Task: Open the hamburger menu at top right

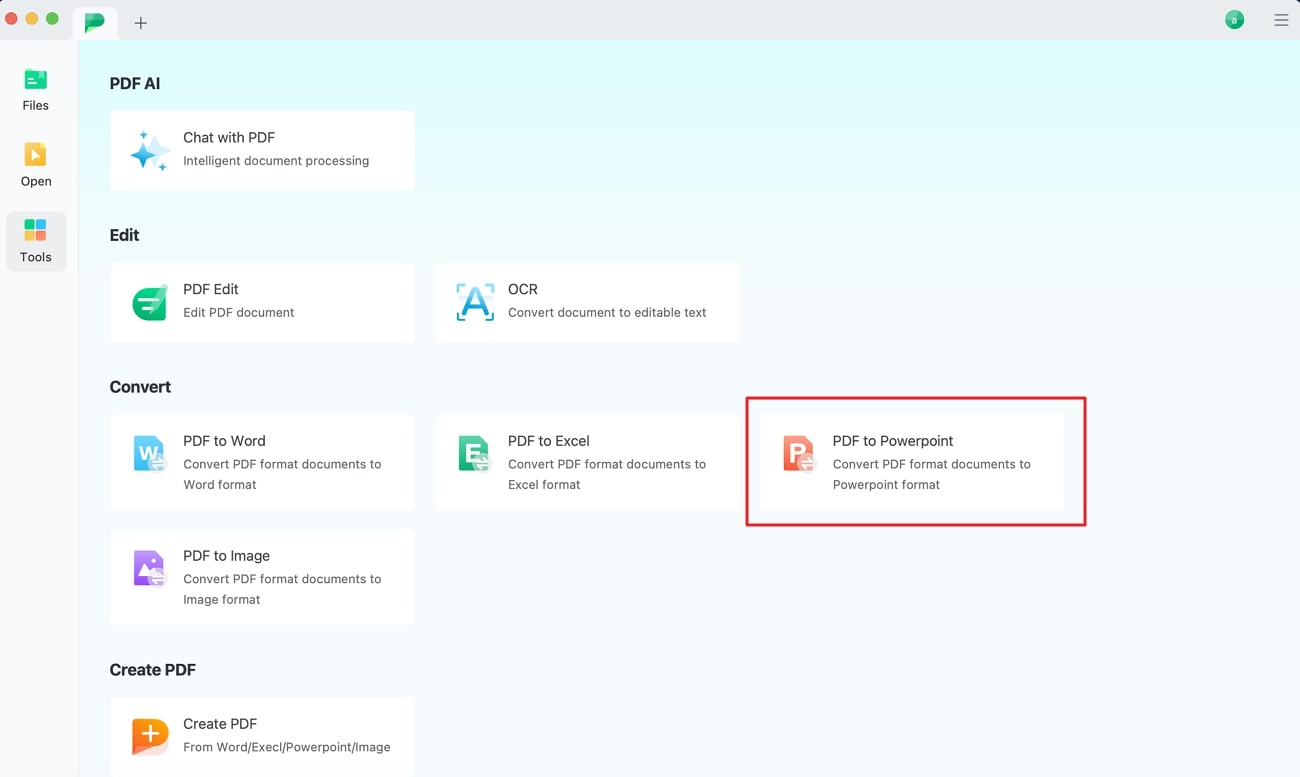Action: coord(1281,20)
